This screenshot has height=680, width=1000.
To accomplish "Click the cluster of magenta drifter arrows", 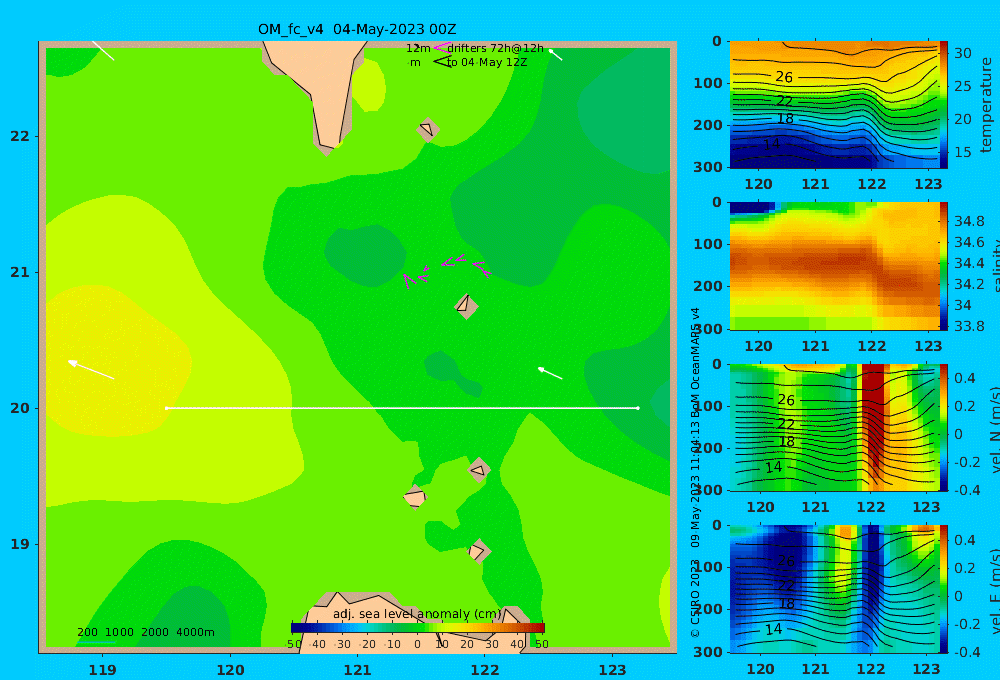I will click(446, 270).
